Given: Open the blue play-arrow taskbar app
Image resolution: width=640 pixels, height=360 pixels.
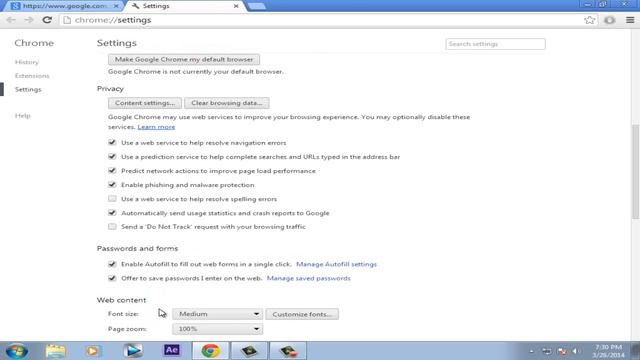Looking at the screenshot, I should coord(133,351).
